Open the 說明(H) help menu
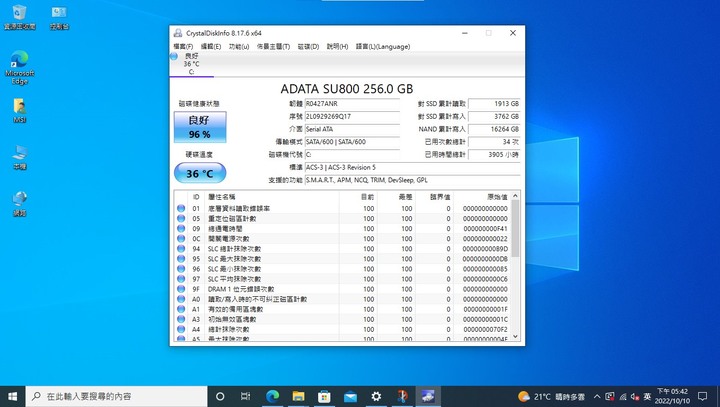The width and height of the screenshot is (720, 407). click(338, 46)
